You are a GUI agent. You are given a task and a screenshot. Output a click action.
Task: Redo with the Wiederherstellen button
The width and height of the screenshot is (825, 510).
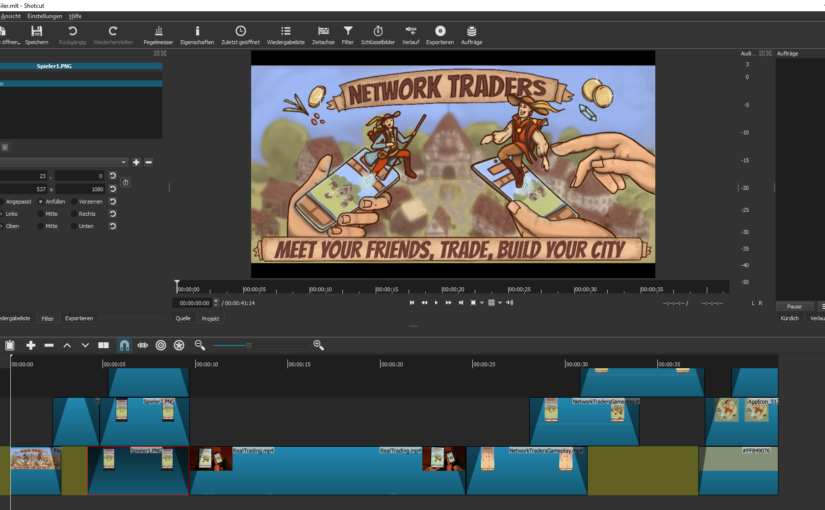[113, 35]
